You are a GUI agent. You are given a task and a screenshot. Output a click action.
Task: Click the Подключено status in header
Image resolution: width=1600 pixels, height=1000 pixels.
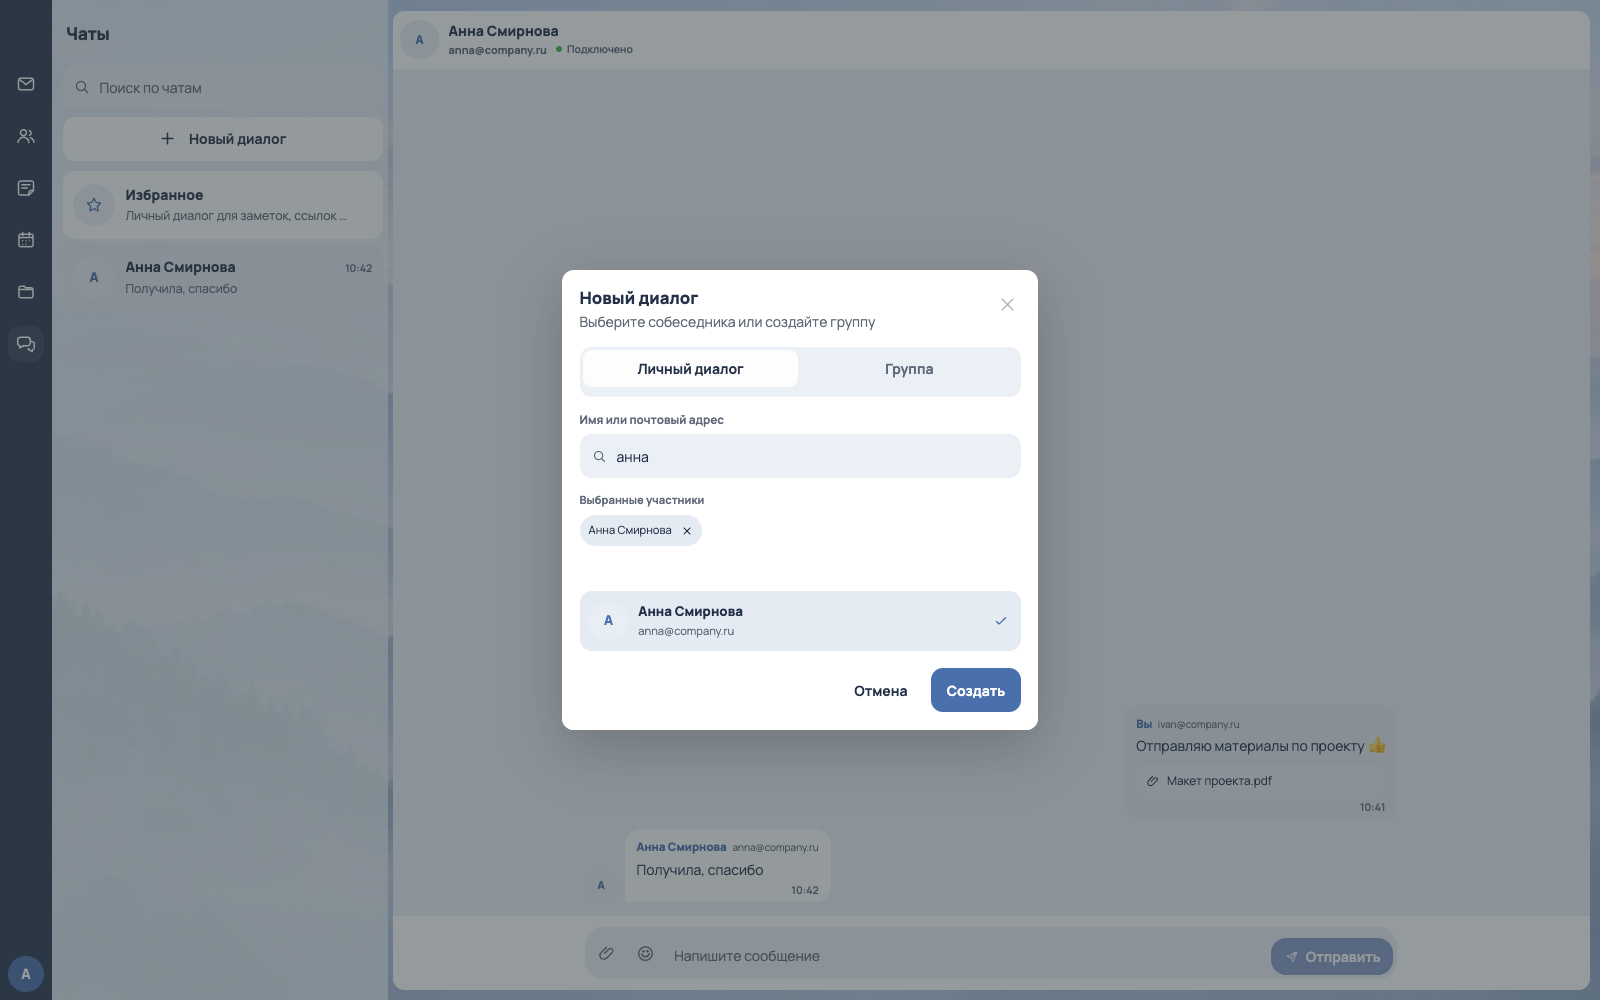[x=595, y=49]
